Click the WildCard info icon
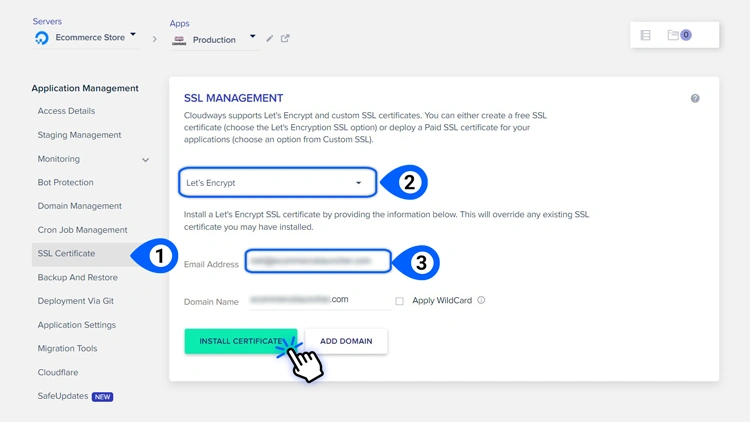The width and height of the screenshot is (750, 422). pos(481,300)
